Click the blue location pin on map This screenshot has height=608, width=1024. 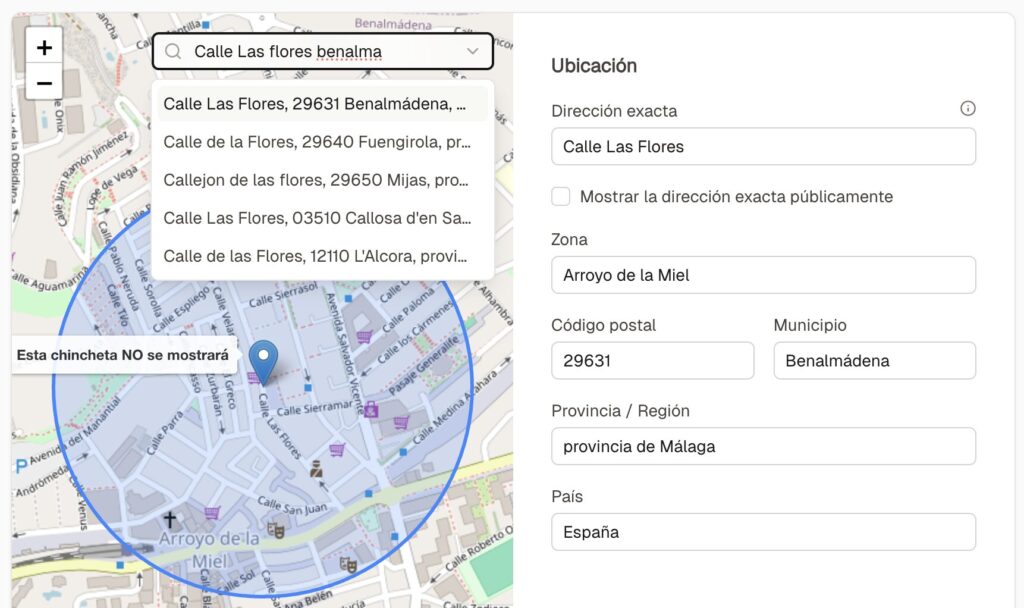point(263,362)
